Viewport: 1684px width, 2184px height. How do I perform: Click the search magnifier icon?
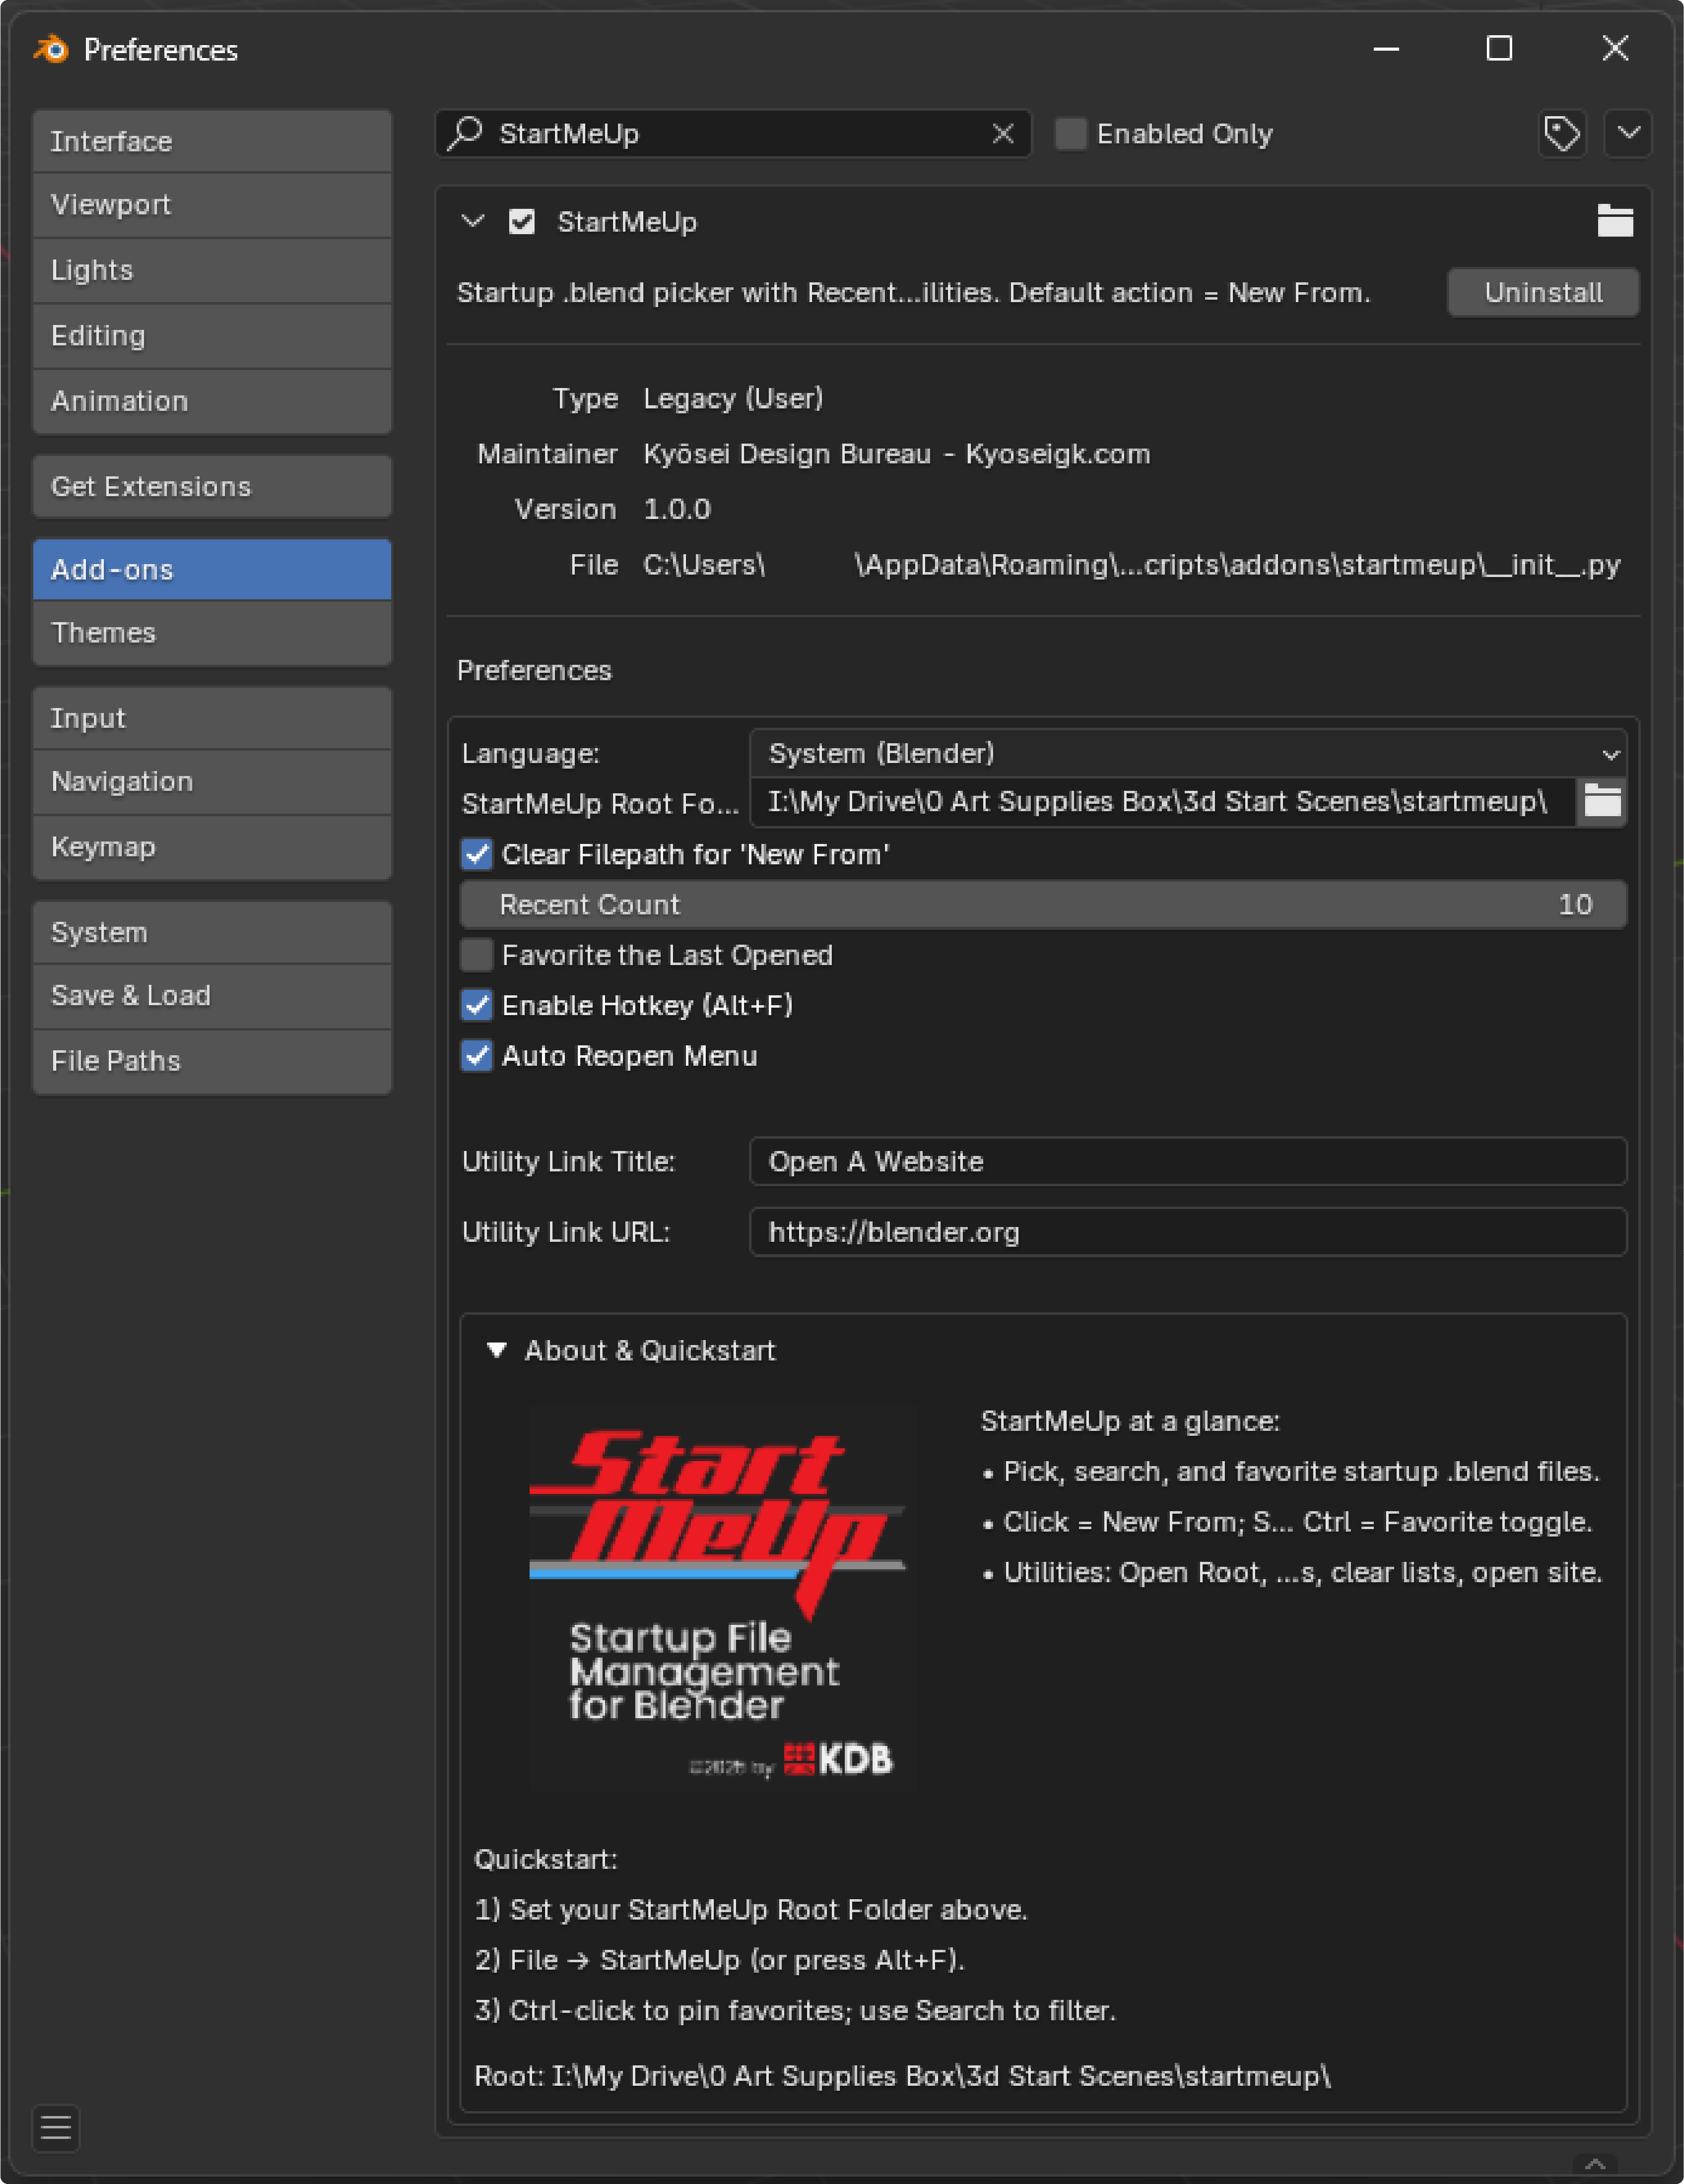pos(466,133)
